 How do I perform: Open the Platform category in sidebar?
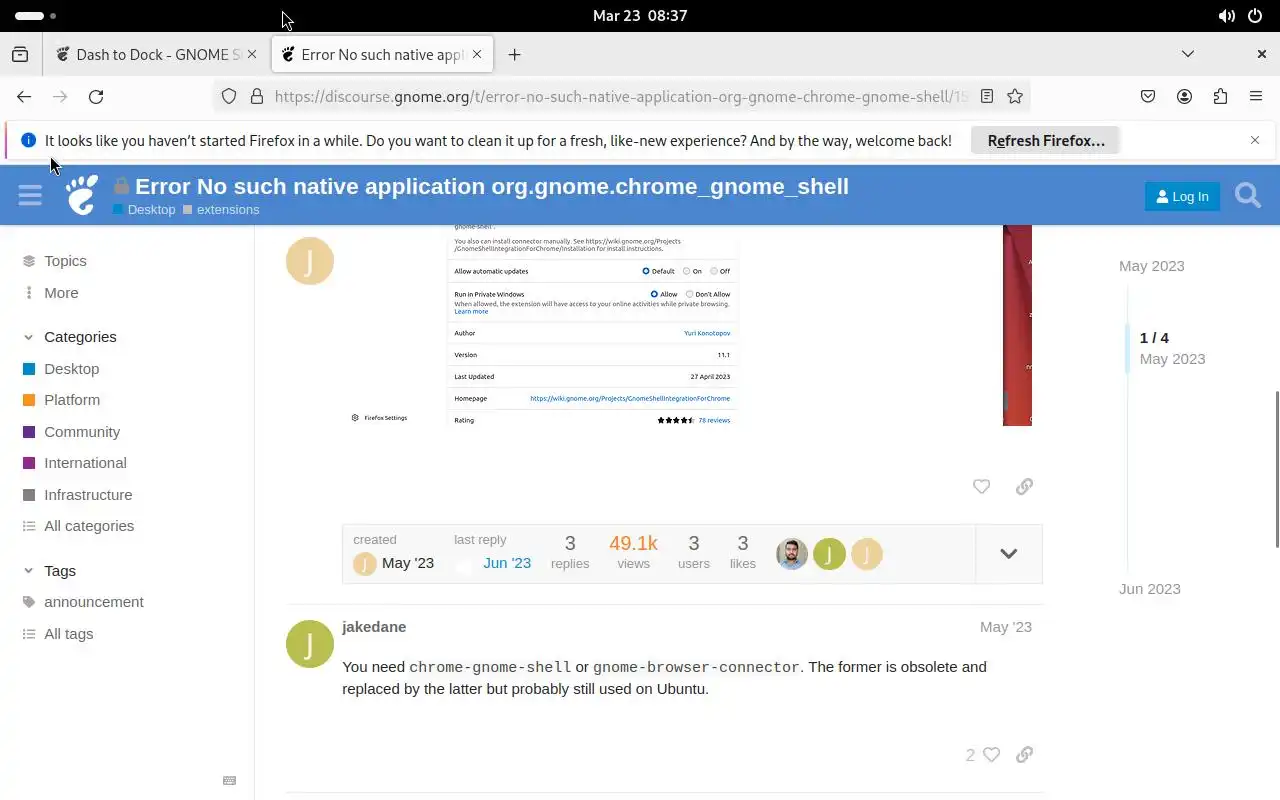coord(61,400)
